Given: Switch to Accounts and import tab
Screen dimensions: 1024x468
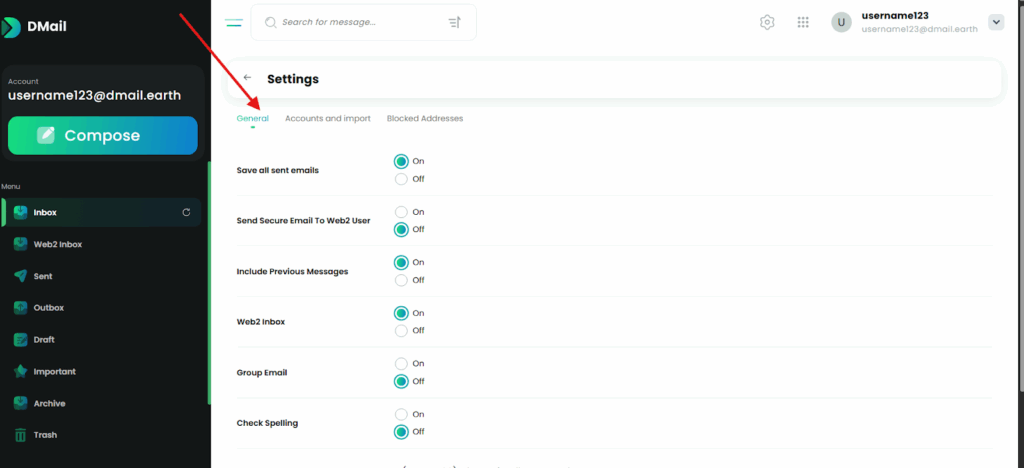Looking at the screenshot, I should tap(327, 118).
